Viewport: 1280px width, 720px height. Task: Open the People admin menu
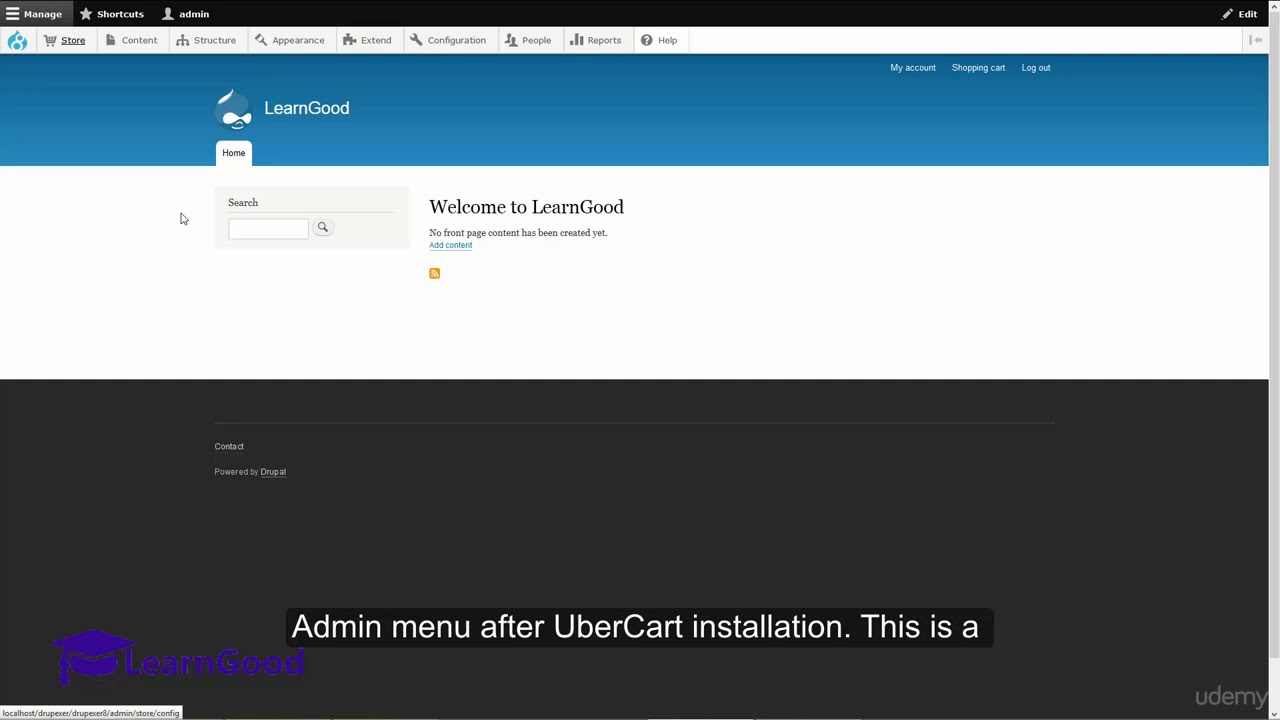click(x=528, y=40)
